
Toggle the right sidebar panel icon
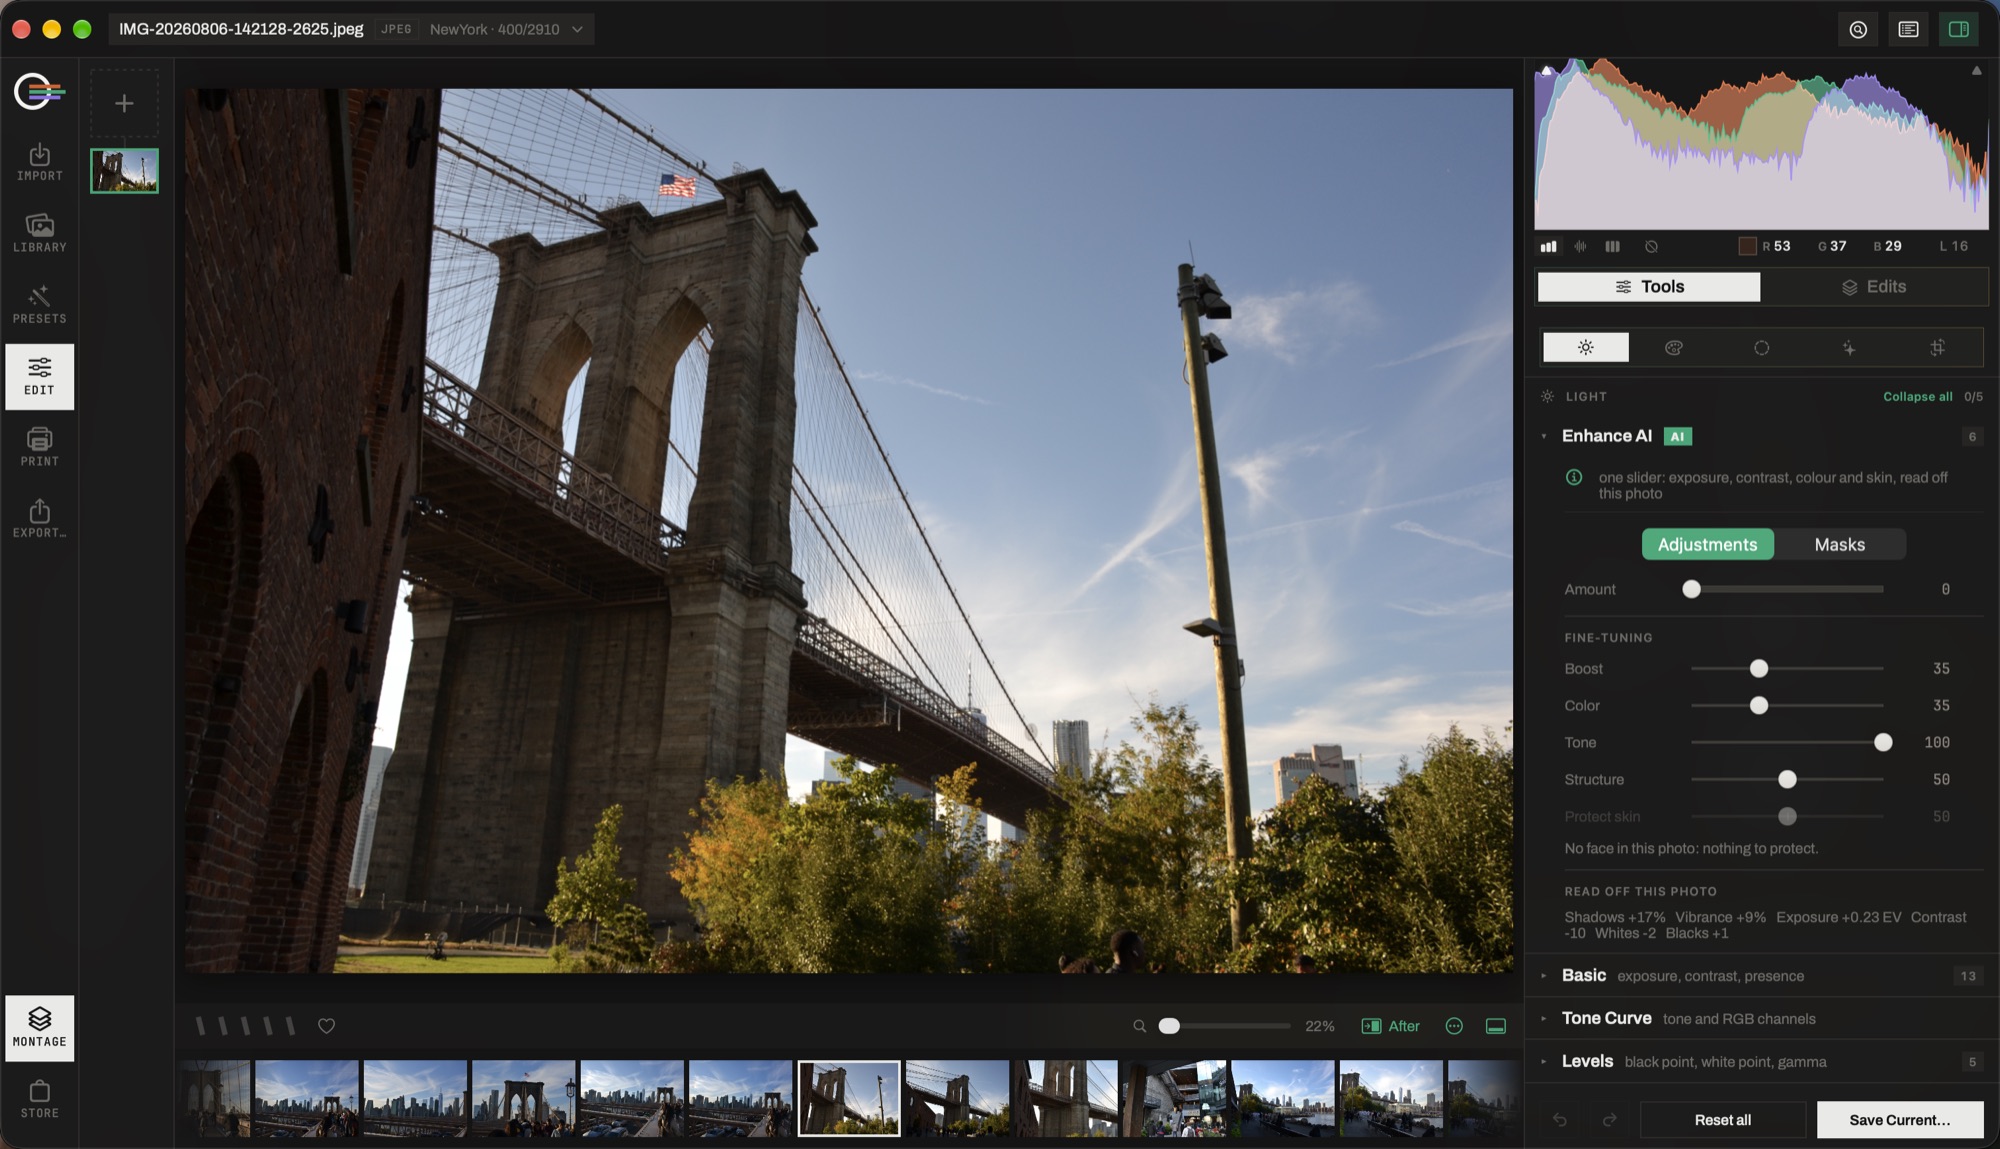point(1959,30)
